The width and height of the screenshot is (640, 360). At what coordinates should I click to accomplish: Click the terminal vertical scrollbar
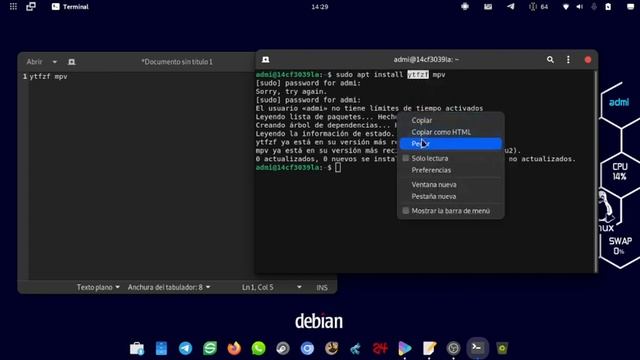pos(596,171)
